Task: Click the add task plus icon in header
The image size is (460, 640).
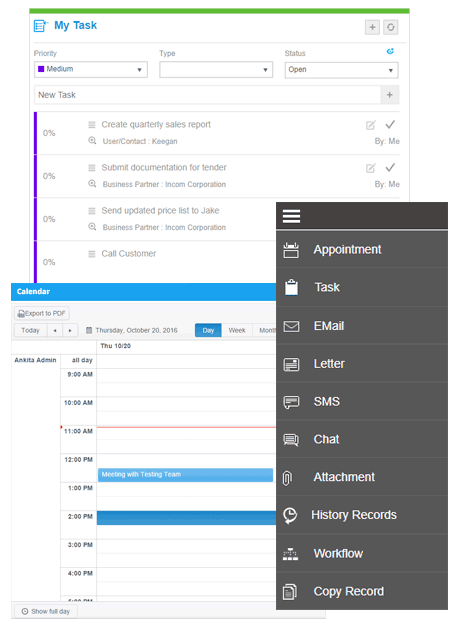Action: click(x=372, y=27)
